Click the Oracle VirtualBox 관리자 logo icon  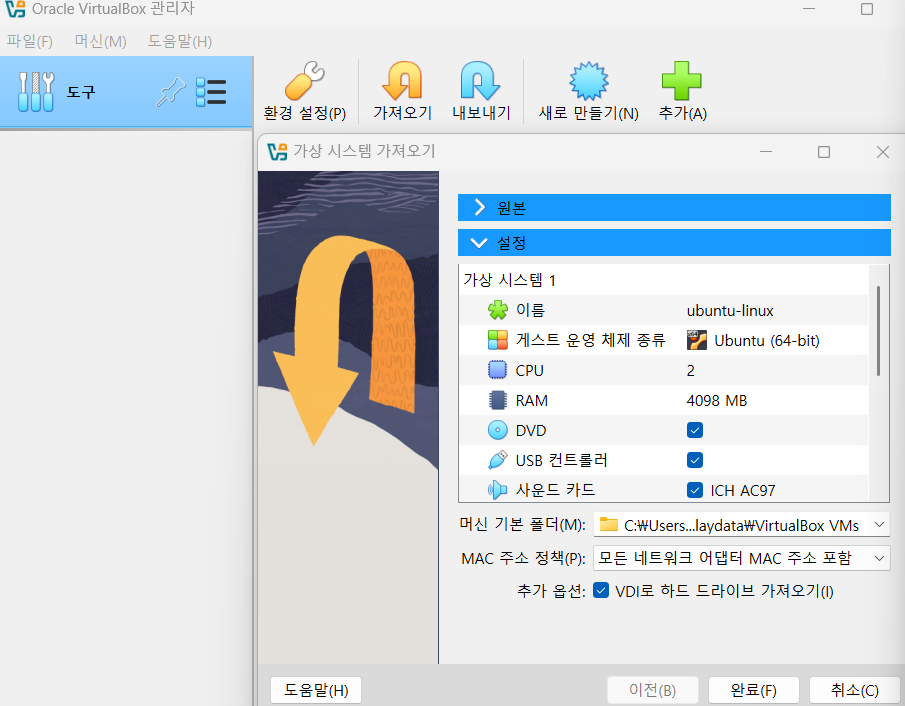(x=16, y=9)
